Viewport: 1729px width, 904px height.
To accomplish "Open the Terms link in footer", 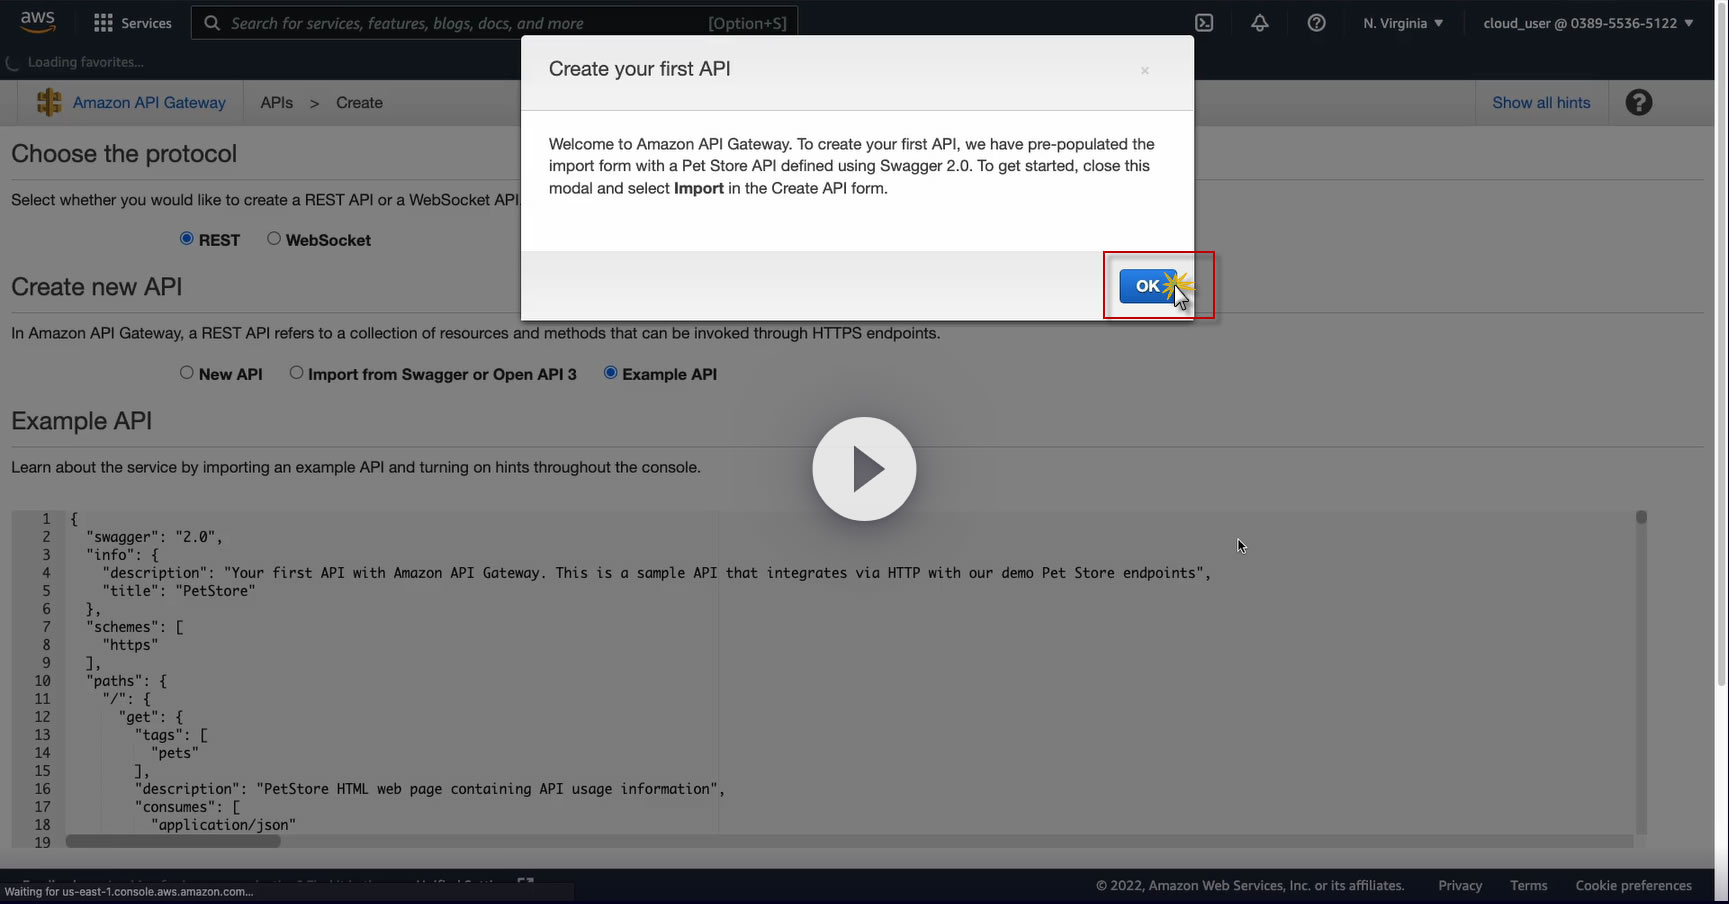I will tap(1529, 885).
